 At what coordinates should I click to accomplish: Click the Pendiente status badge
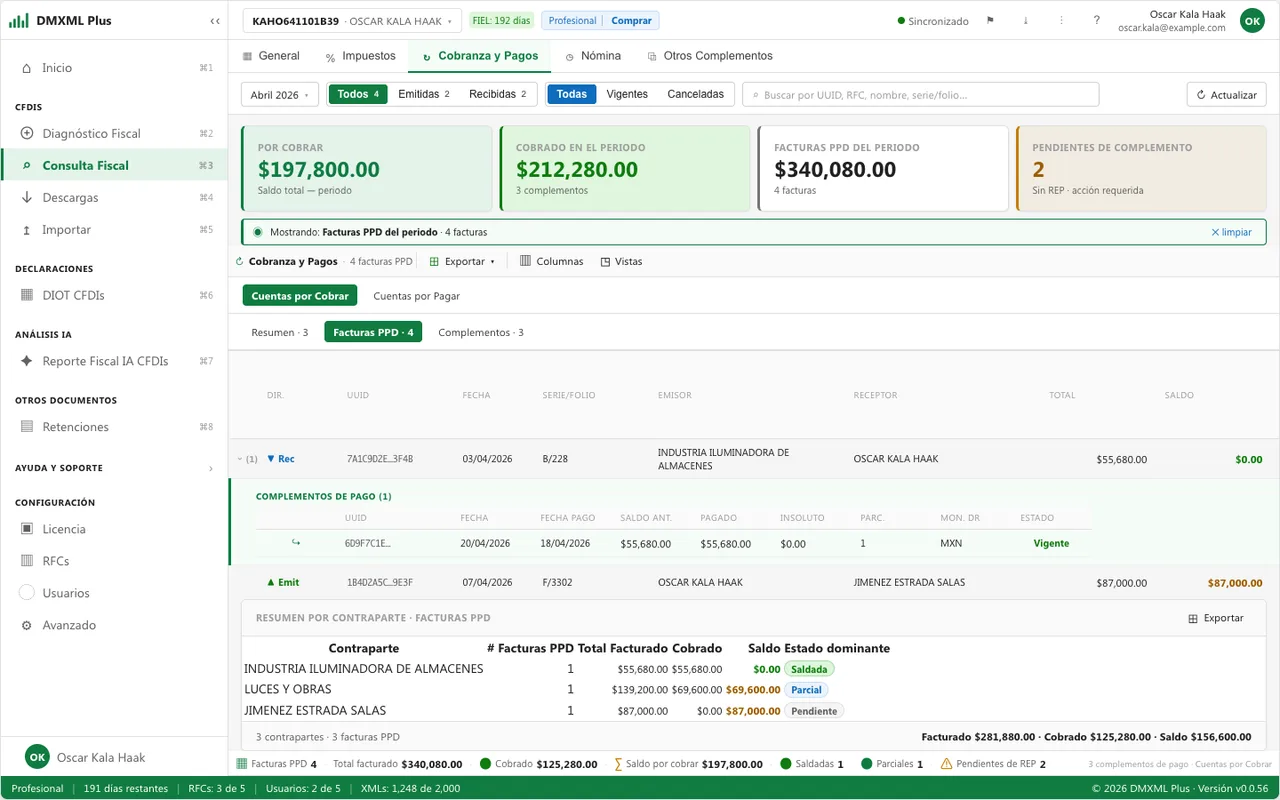coord(814,711)
